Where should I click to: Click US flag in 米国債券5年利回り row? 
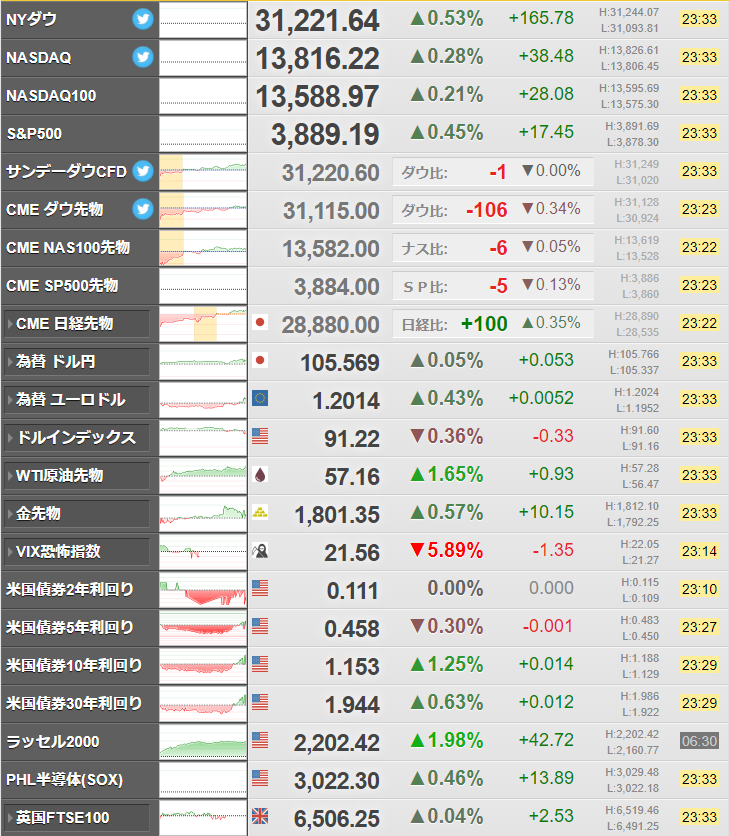(260, 626)
